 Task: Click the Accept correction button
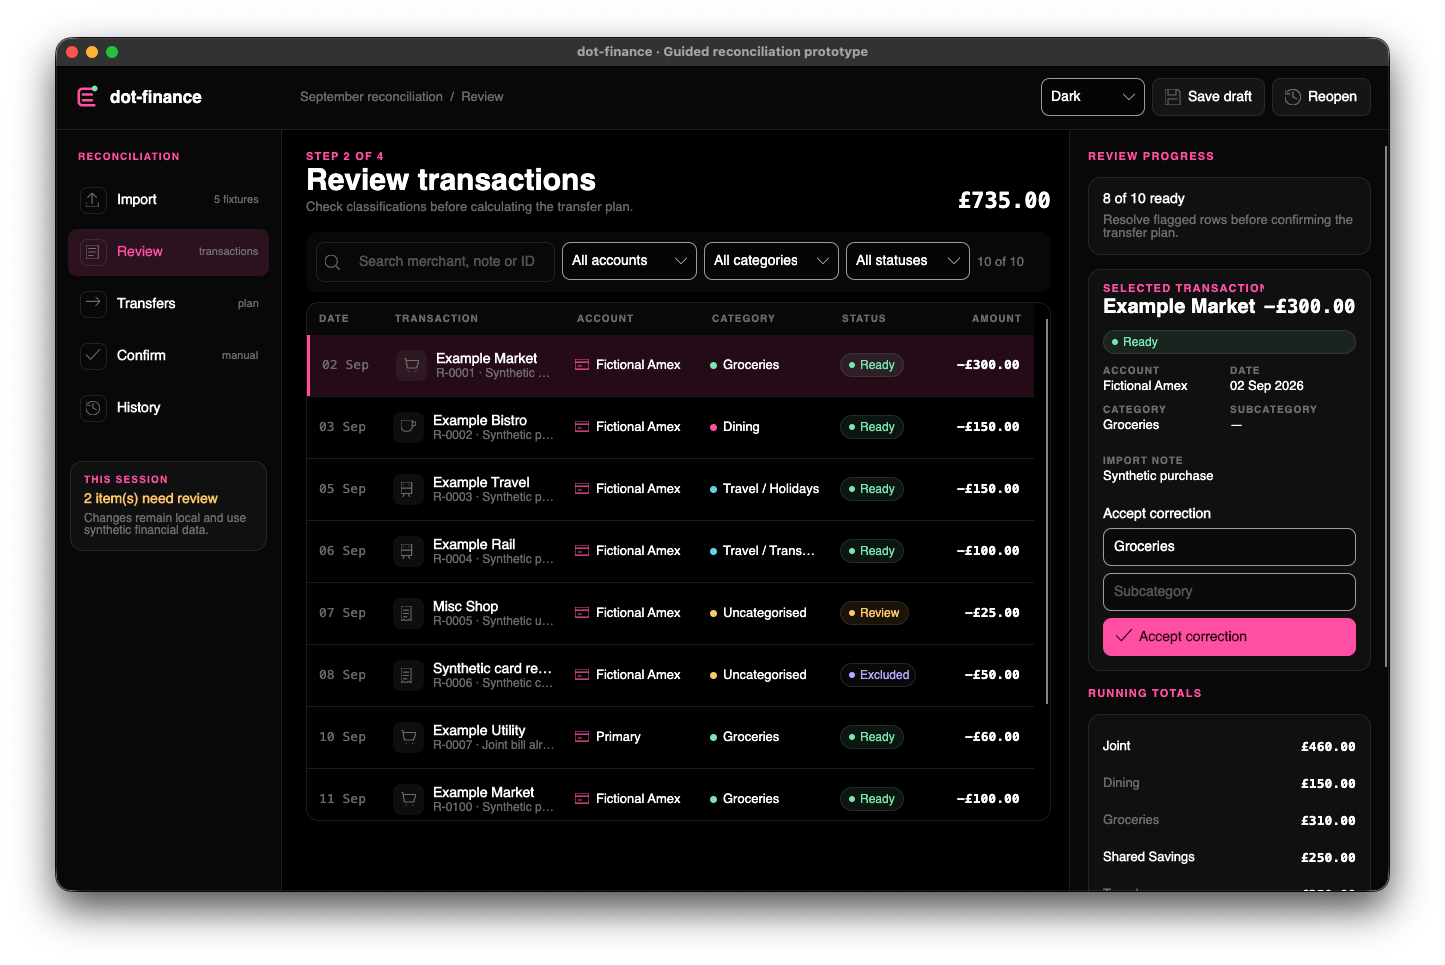click(1229, 637)
